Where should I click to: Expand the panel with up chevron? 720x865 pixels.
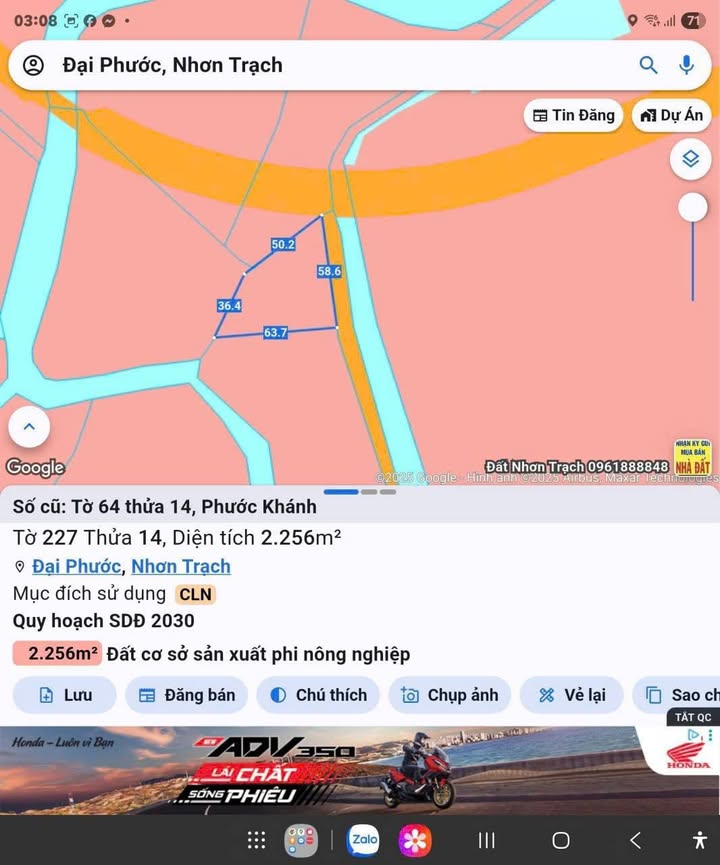(x=29, y=426)
